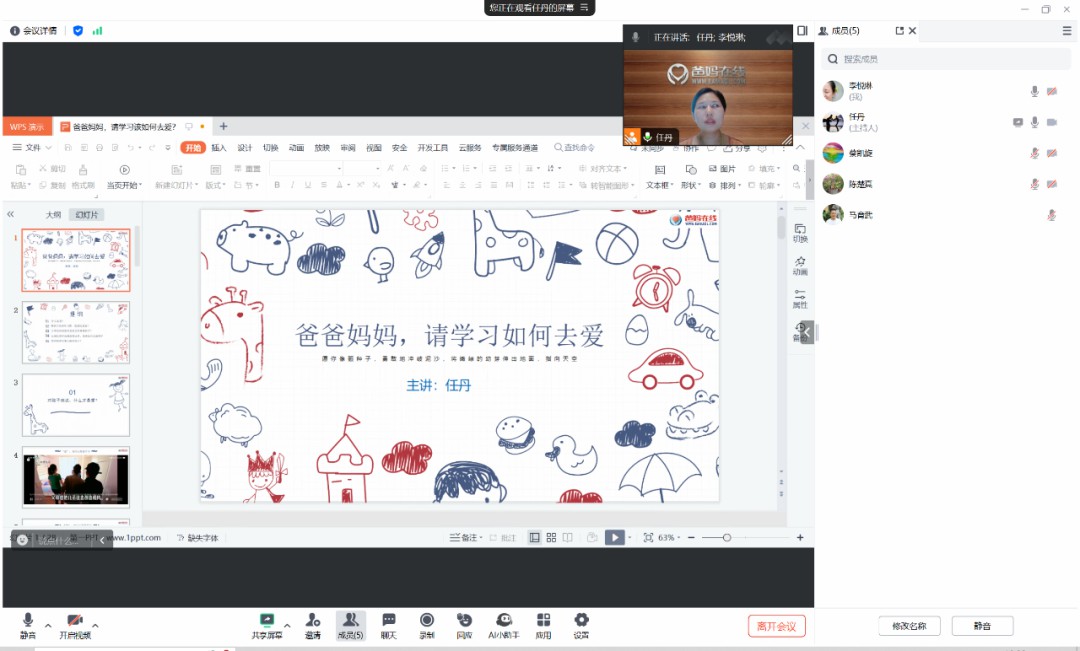Open the AI小助手 assistant icon

click(x=505, y=625)
